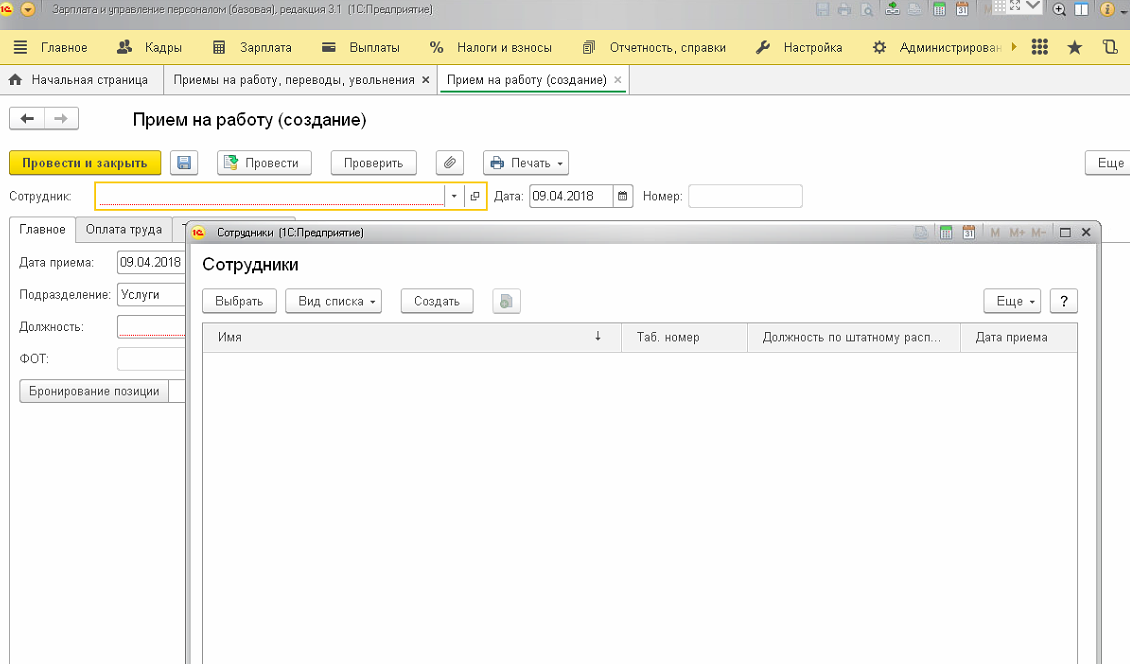Click the calendar picker beside Дата field

pos(623,196)
